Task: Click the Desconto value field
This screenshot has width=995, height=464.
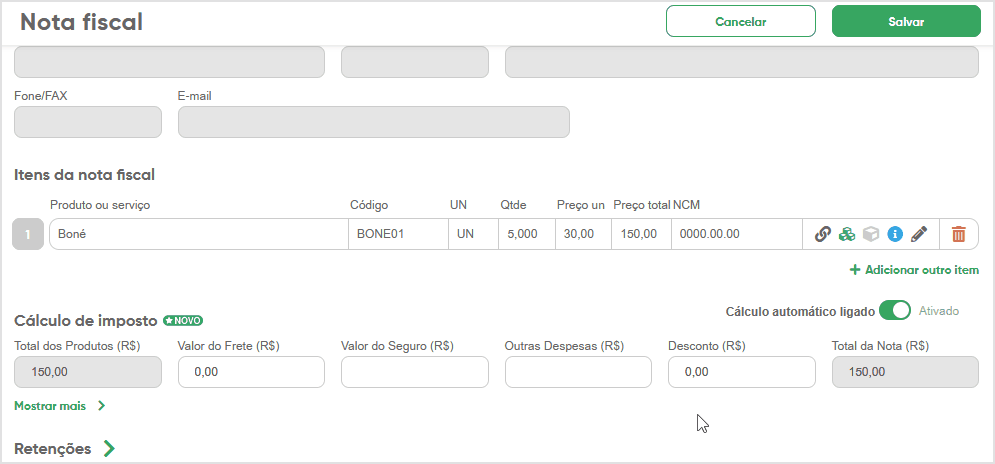Action: [741, 372]
